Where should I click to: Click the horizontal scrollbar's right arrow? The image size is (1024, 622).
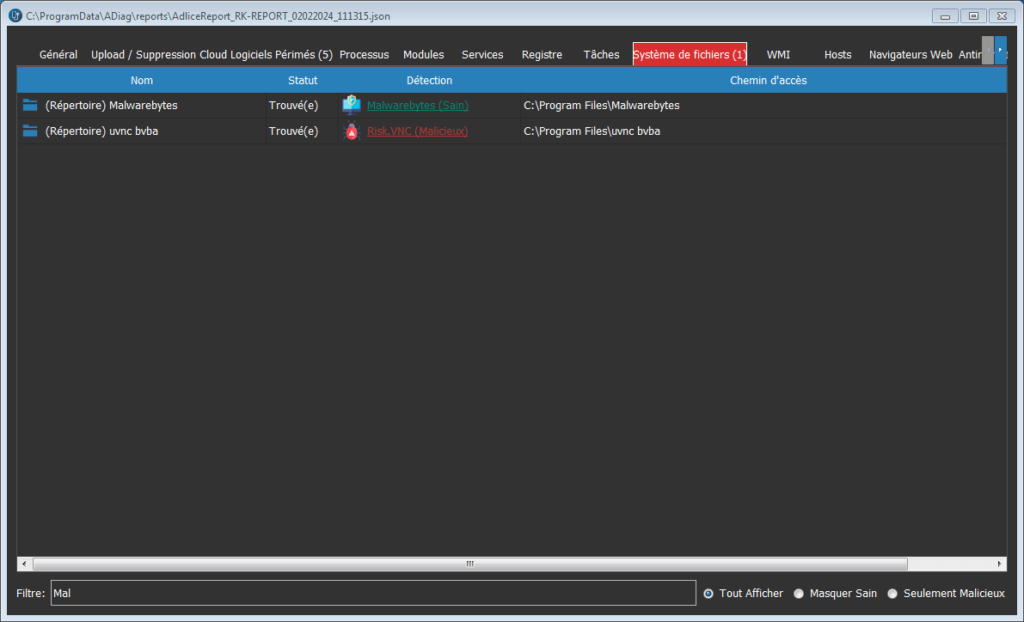pos(1000,564)
